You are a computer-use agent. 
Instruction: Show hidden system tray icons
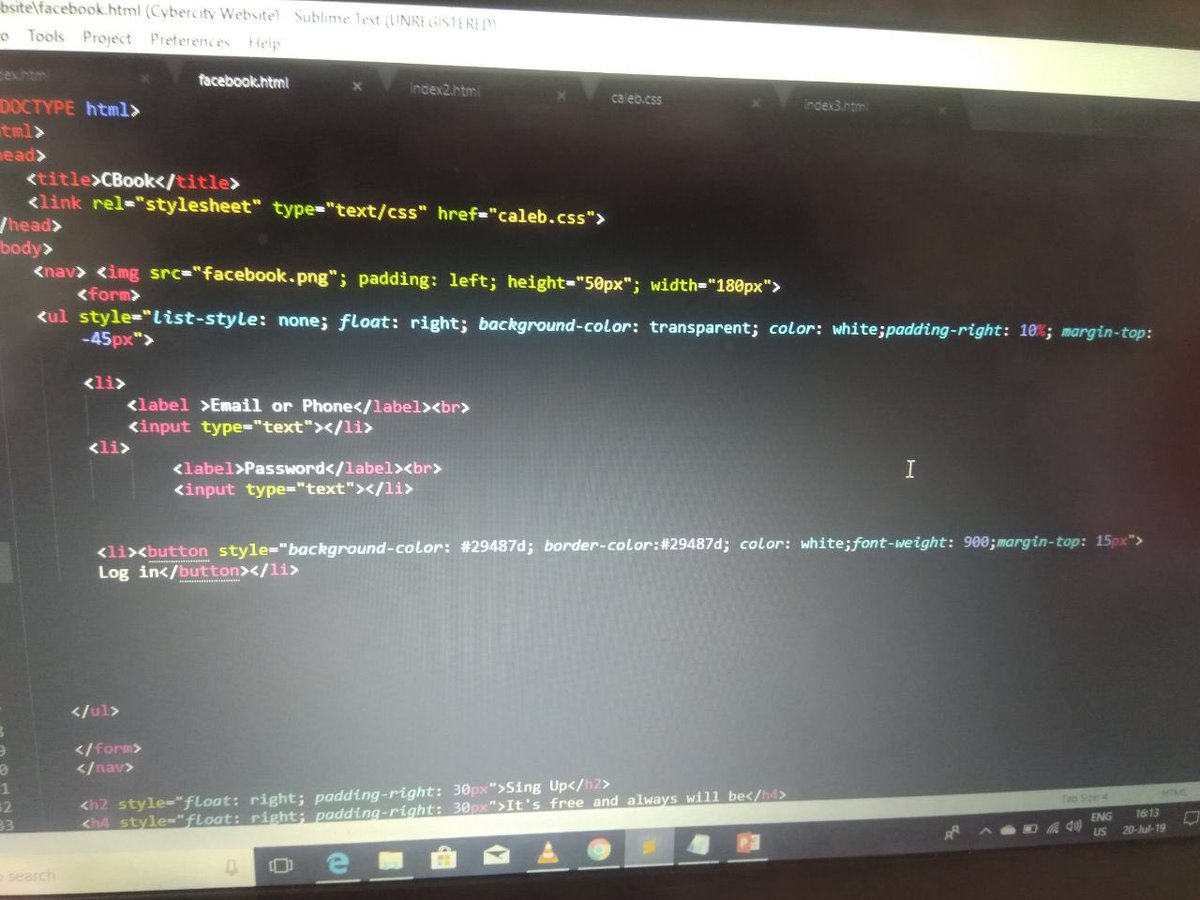pos(985,830)
